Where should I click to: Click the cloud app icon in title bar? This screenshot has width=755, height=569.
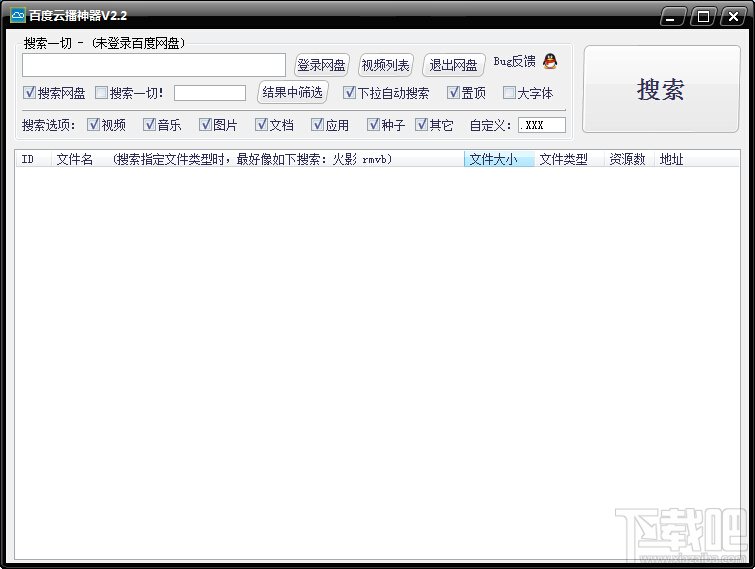pos(17,15)
